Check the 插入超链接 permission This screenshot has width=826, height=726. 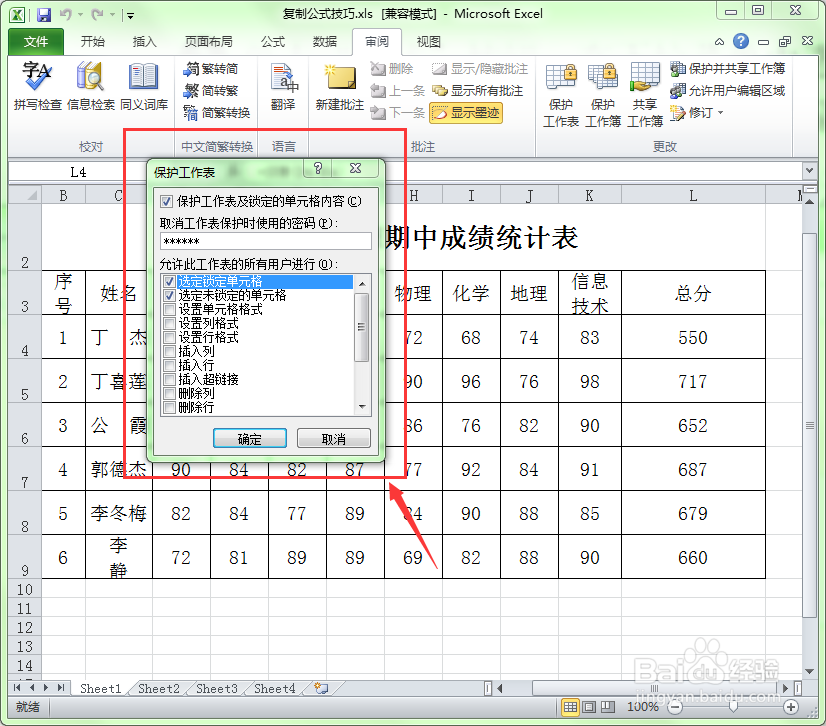169,379
